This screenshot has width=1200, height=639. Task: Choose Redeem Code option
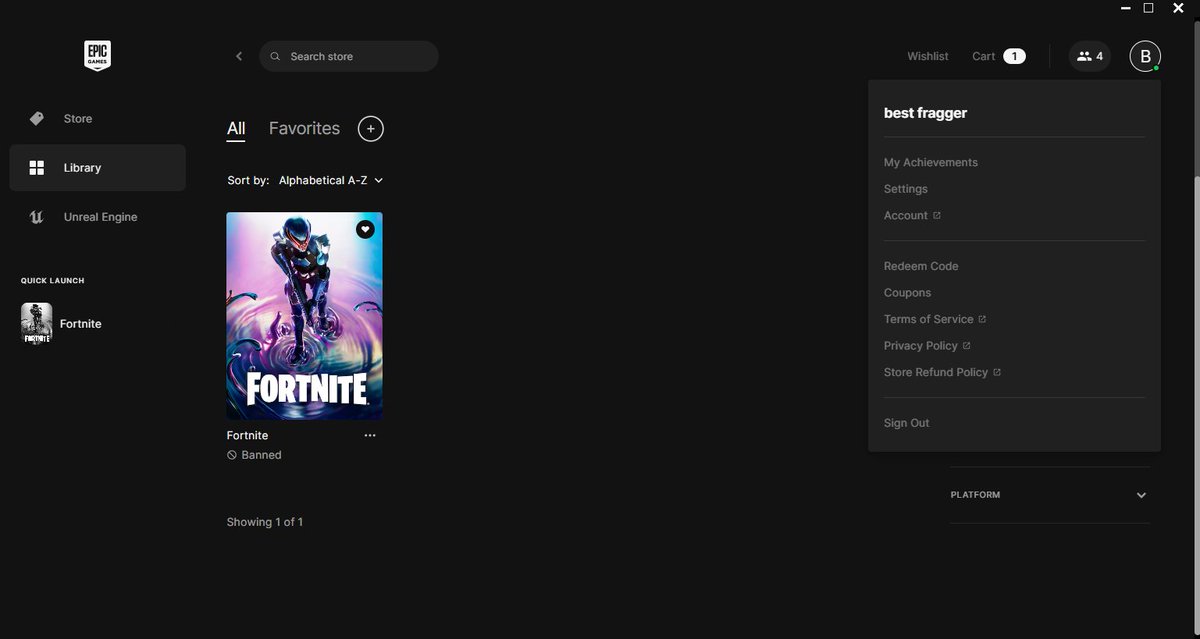[921, 266]
